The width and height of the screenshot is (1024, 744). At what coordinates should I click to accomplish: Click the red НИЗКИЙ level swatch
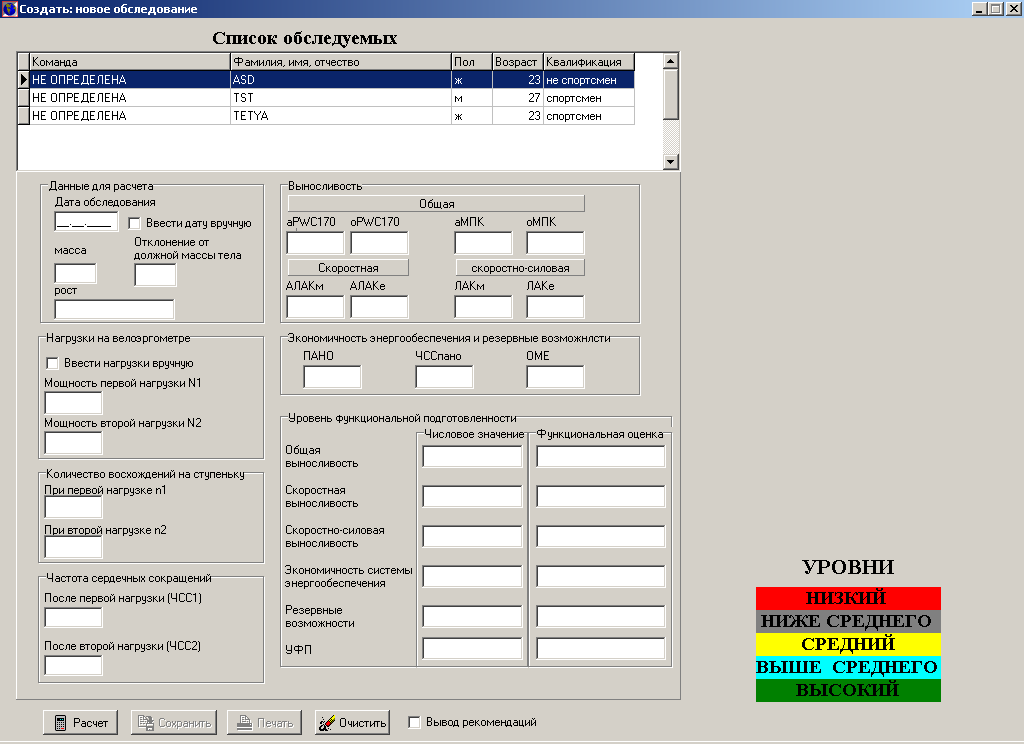click(848, 598)
